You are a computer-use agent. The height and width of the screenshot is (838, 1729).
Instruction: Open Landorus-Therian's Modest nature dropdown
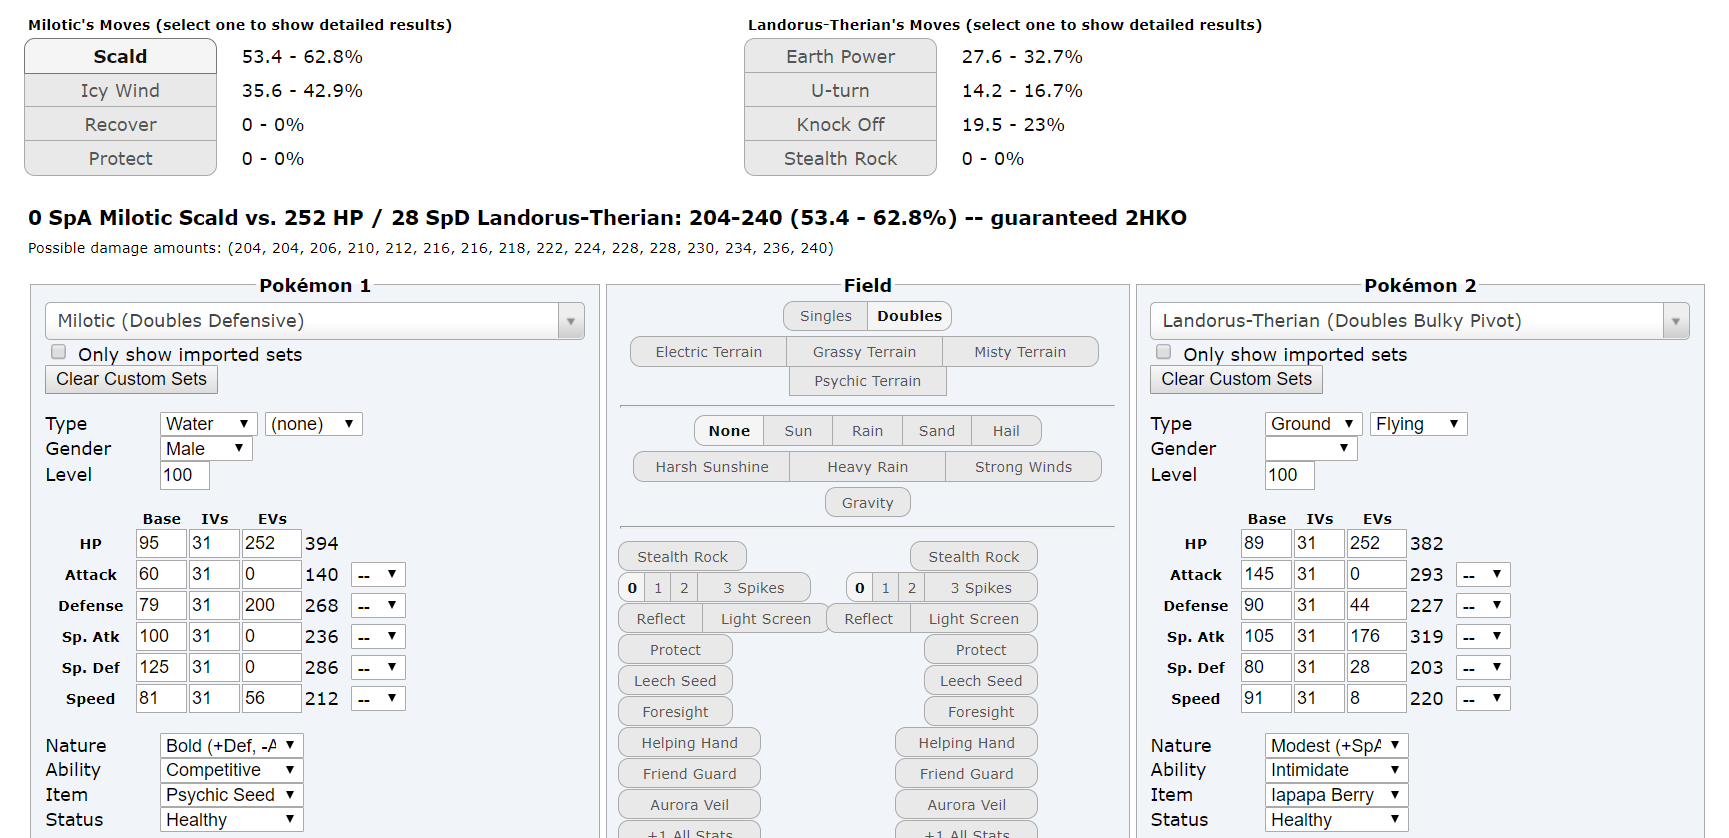coord(1336,746)
